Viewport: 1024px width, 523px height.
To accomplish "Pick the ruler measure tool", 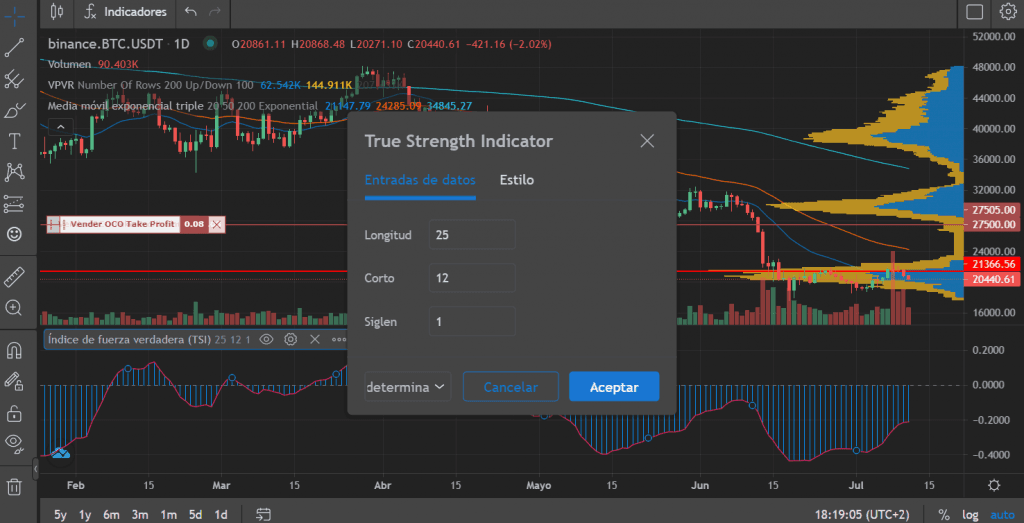I will (x=14, y=275).
